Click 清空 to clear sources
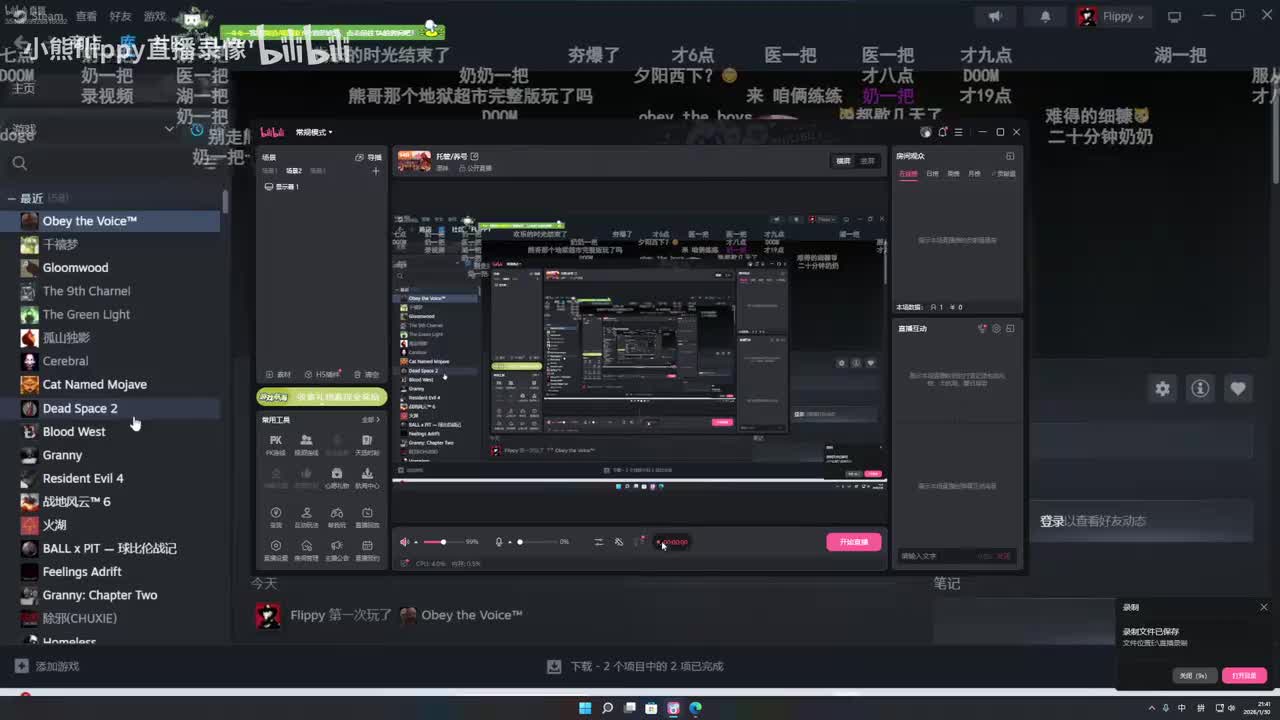Viewport: 1280px width, 720px height. [x=367, y=374]
